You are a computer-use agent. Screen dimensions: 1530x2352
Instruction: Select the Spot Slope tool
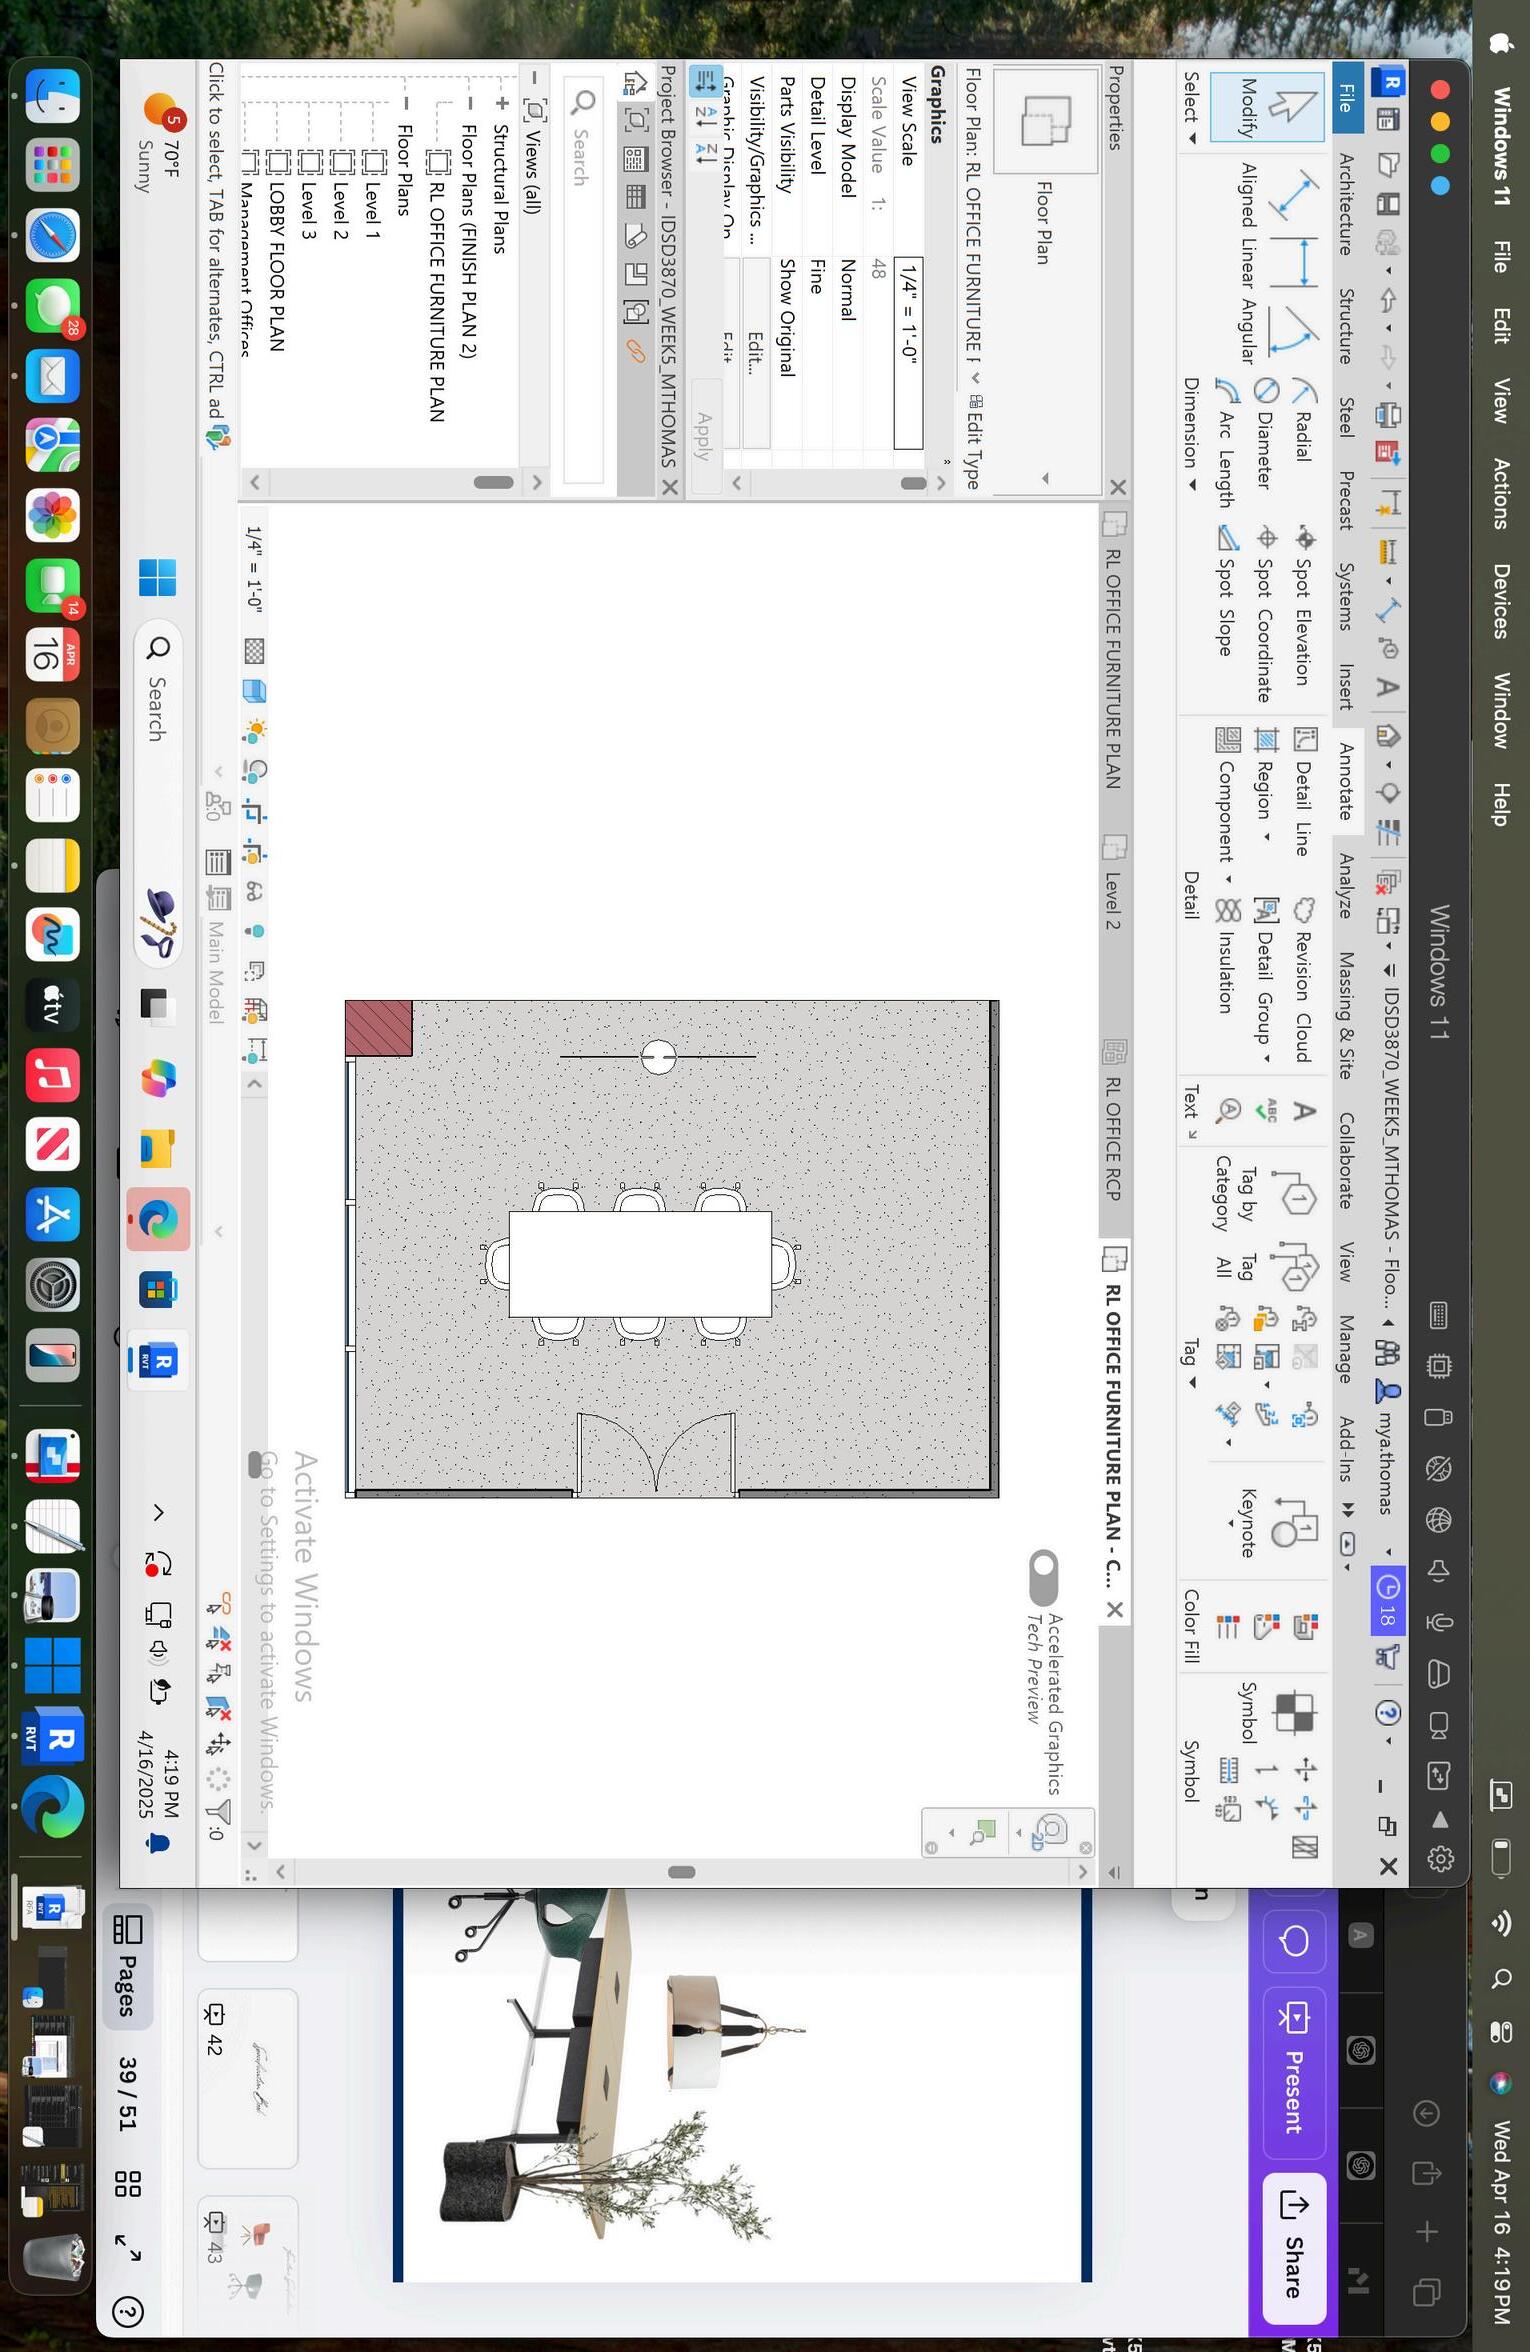pos(1227,590)
